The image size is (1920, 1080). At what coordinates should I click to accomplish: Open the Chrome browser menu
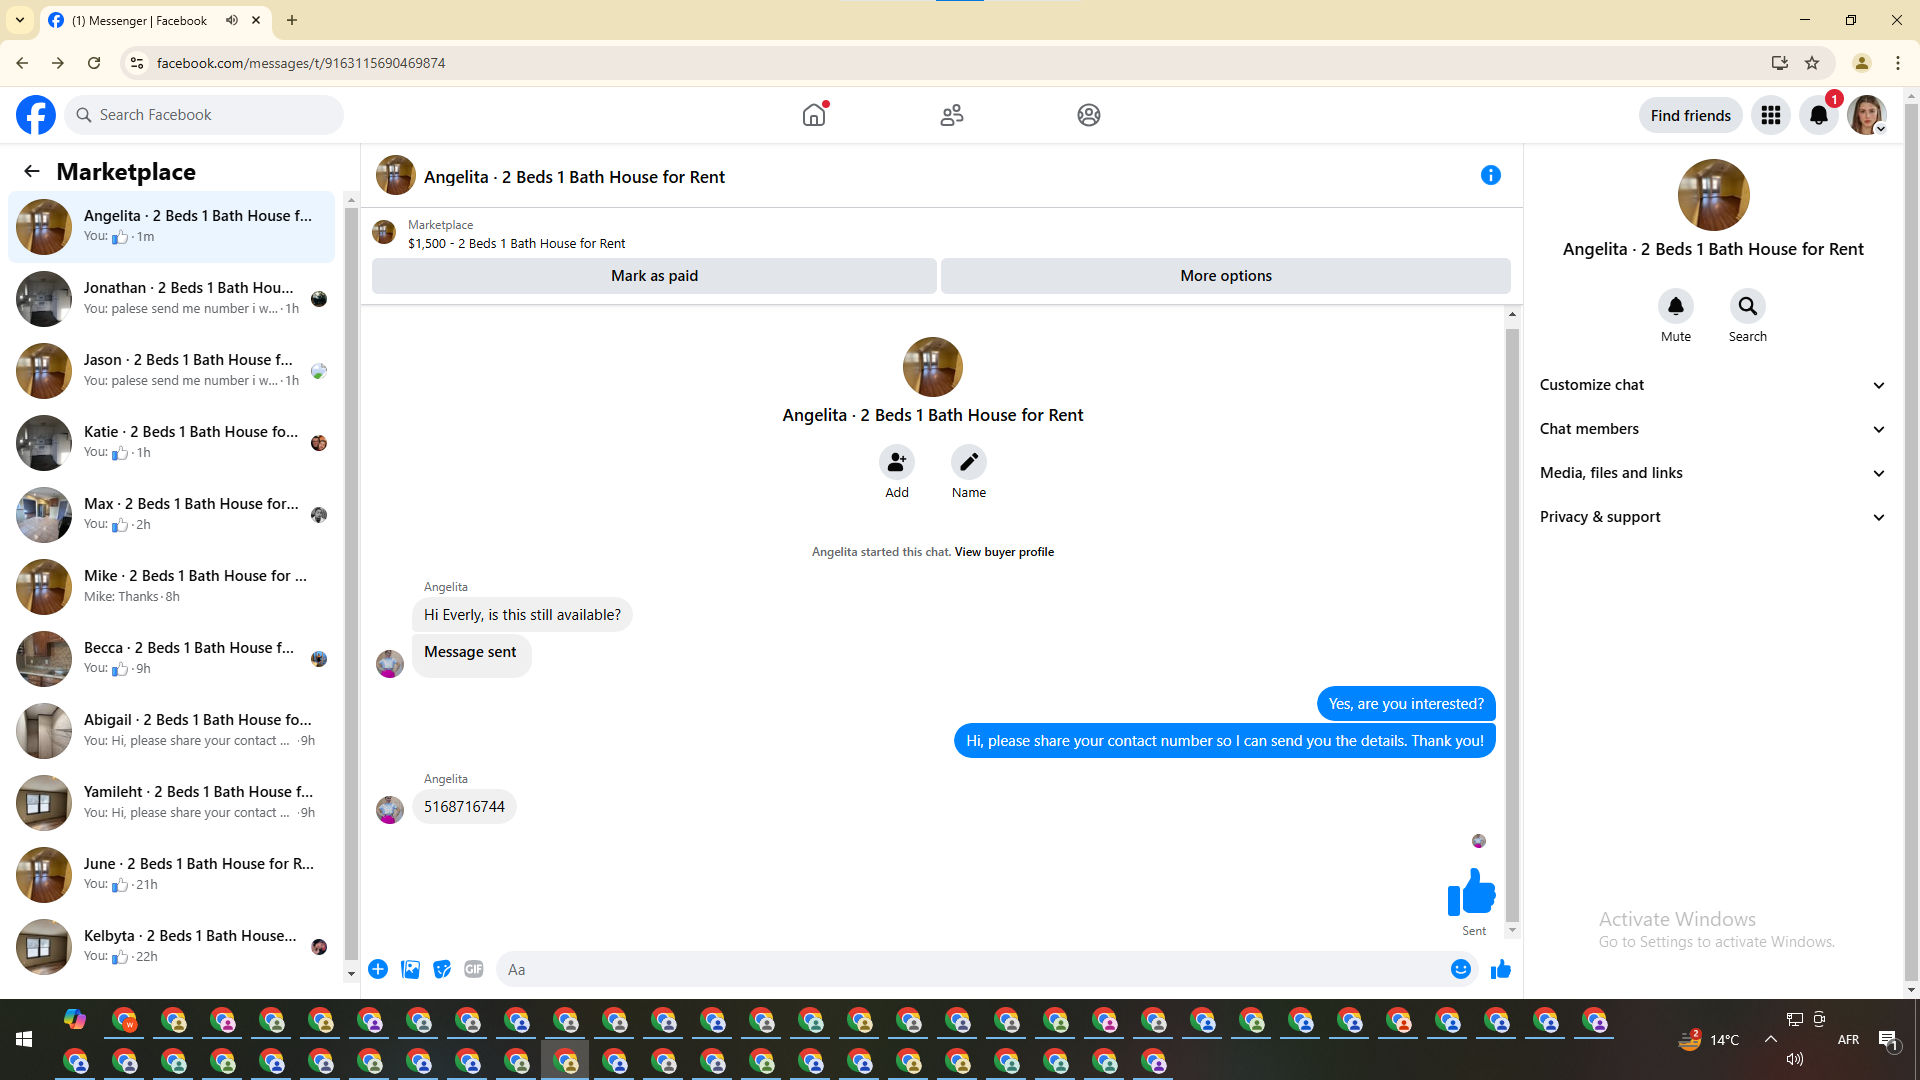(1898, 63)
